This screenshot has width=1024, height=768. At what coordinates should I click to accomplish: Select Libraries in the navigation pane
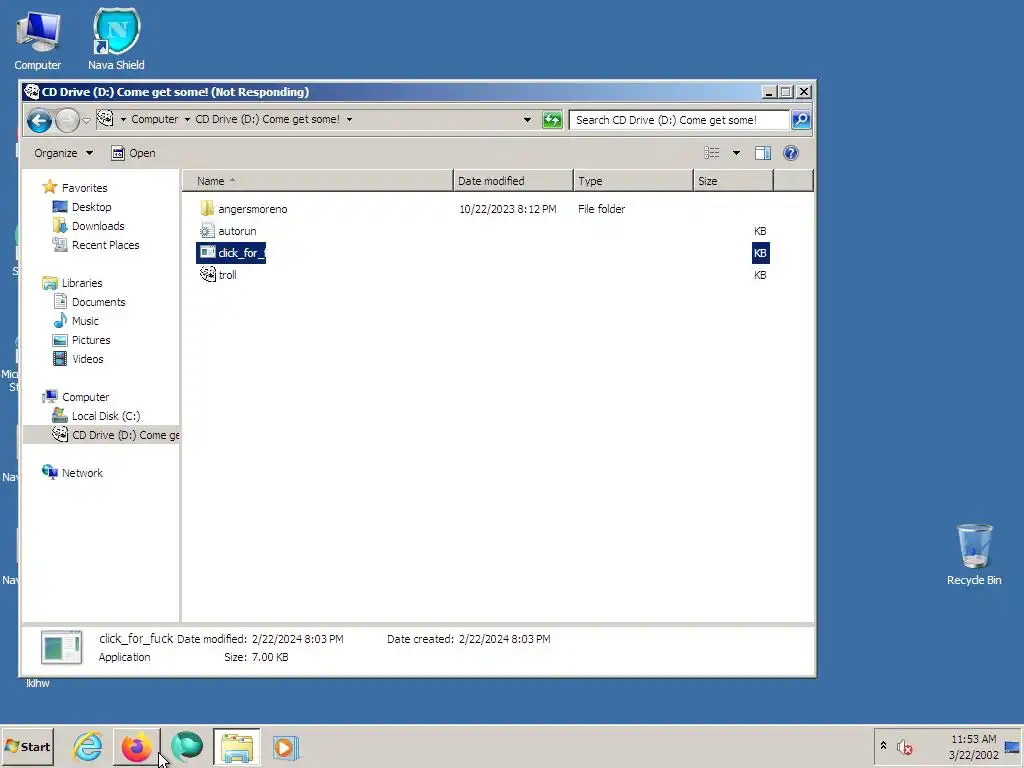pos(72,283)
